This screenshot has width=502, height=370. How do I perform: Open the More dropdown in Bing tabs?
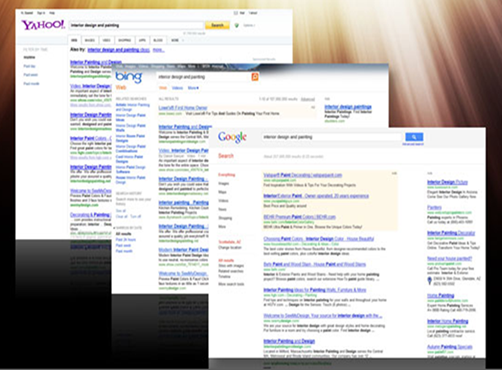193,88
